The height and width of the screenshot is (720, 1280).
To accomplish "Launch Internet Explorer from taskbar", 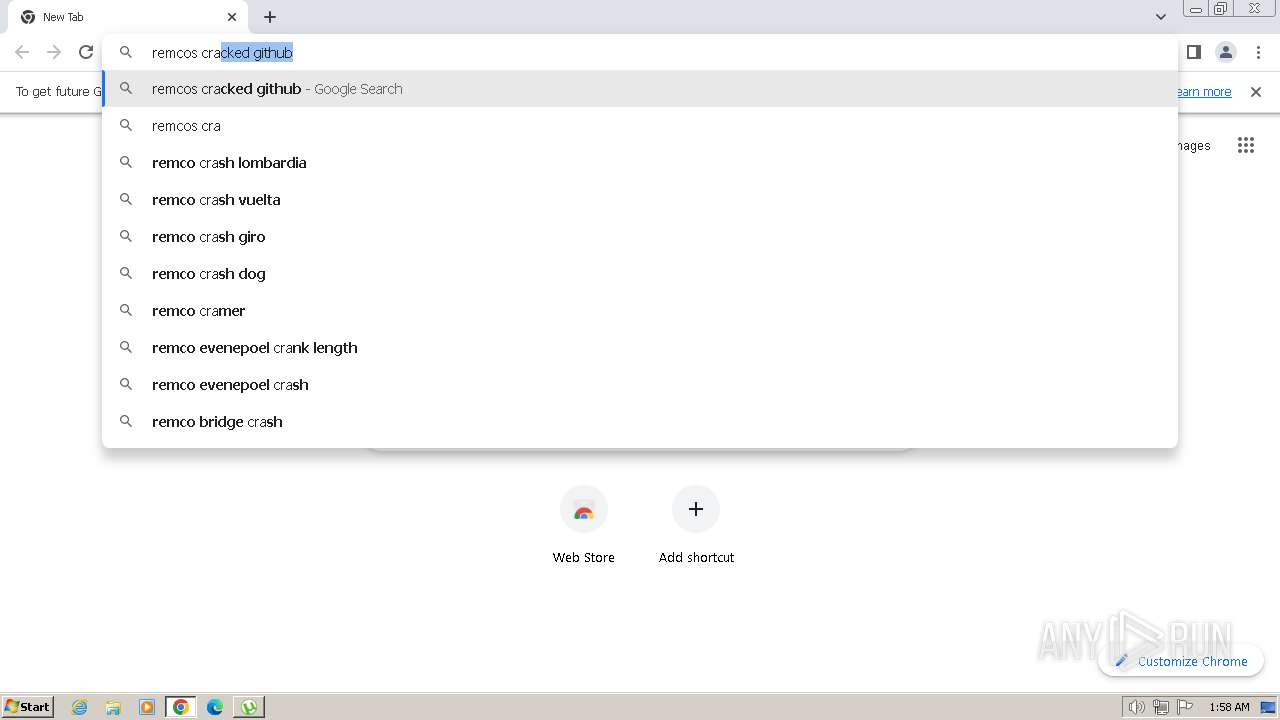I will click(x=79, y=707).
